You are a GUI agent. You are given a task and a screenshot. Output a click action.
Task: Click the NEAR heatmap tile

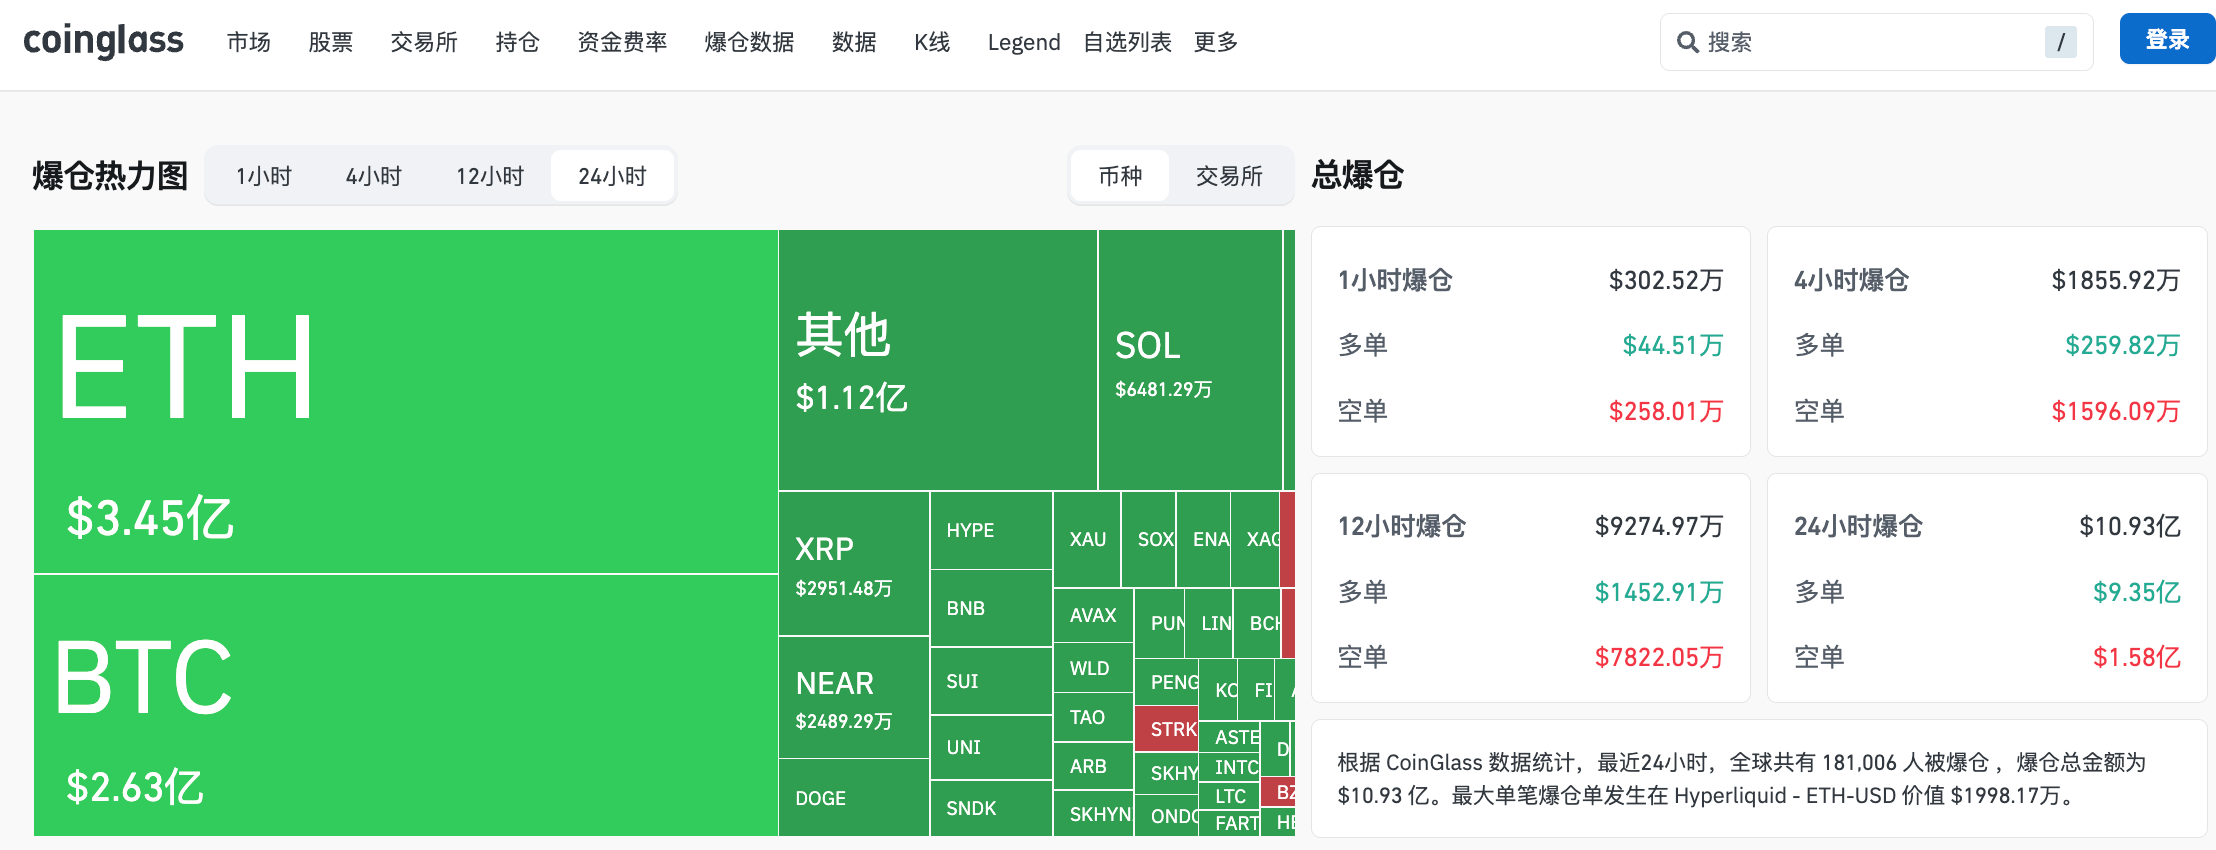coord(854,698)
